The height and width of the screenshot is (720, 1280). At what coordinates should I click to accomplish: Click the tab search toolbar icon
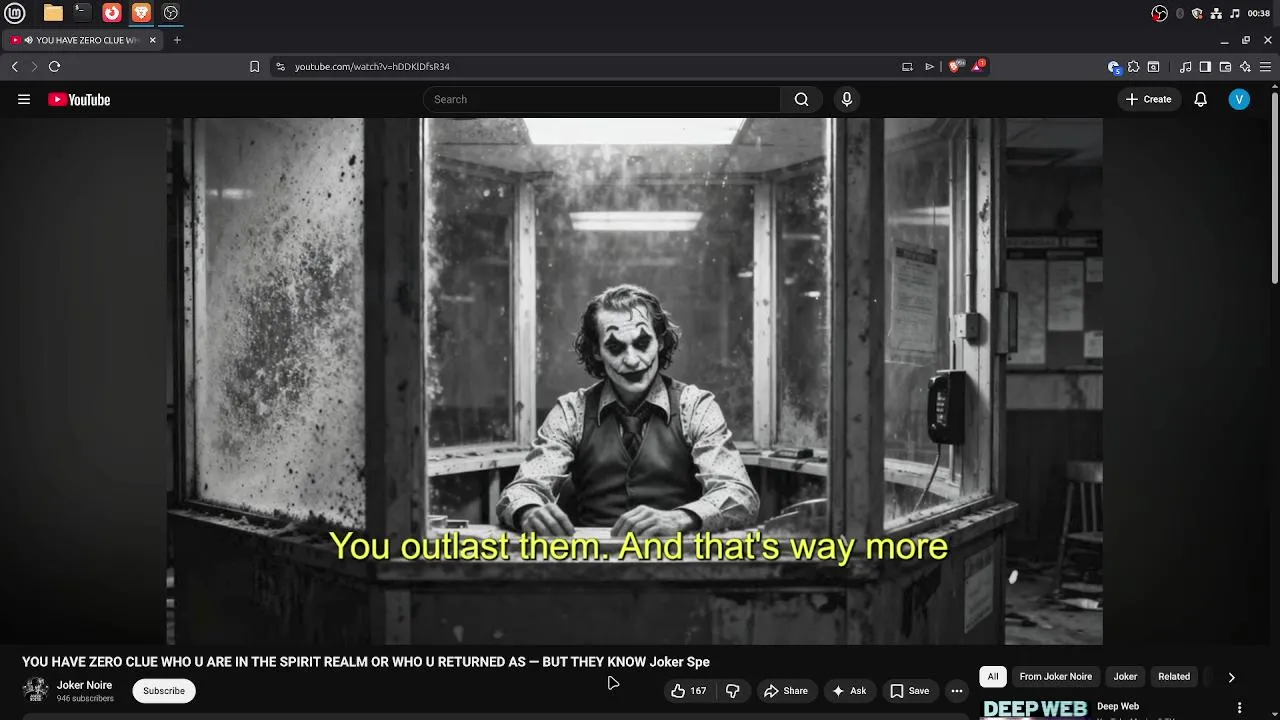pos(1153,67)
